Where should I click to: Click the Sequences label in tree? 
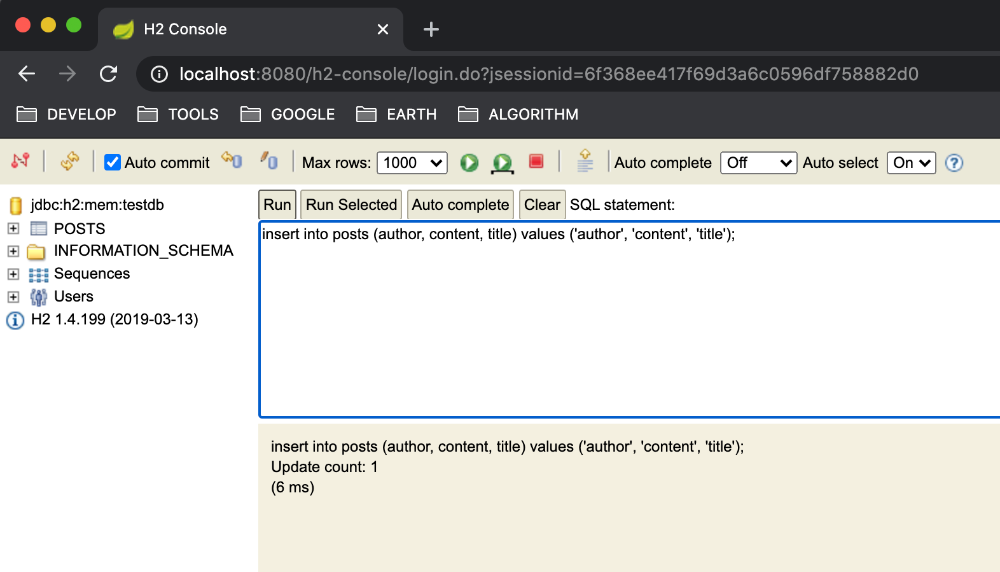92,274
